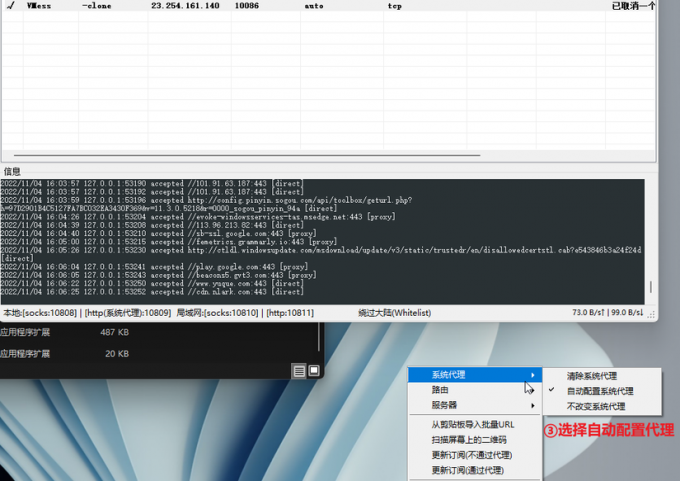Select 自动配置系统代理 option

(x=600, y=391)
